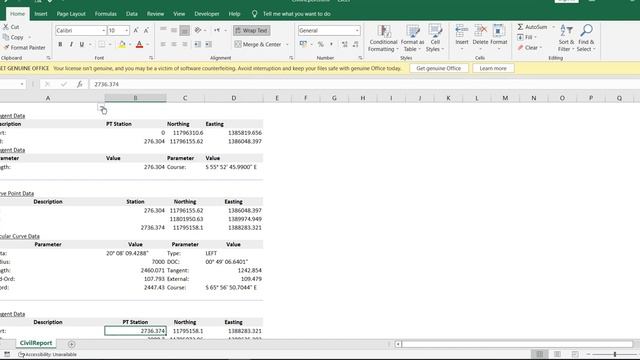Click Tell me what you want to do
Viewport: 640px width, 360px height.
tap(297, 14)
